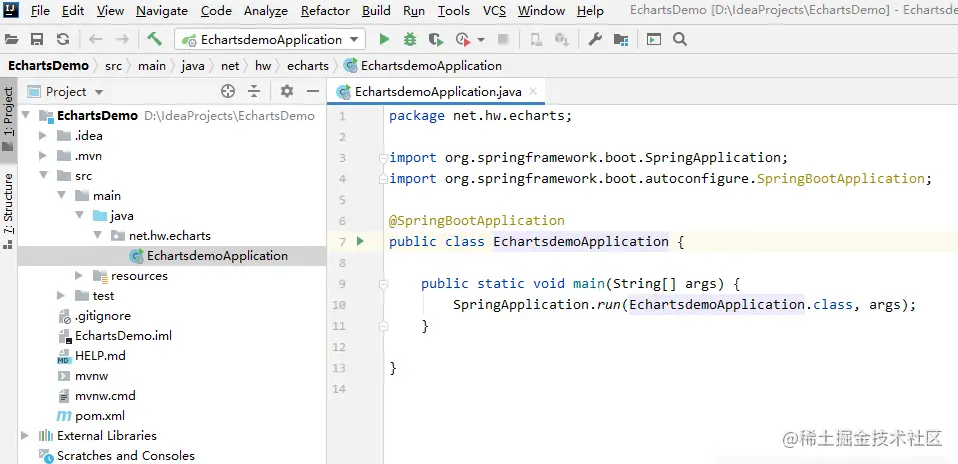The width and height of the screenshot is (958, 464).
Task: Collapse the src folder arrow
Action: (x=43, y=175)
